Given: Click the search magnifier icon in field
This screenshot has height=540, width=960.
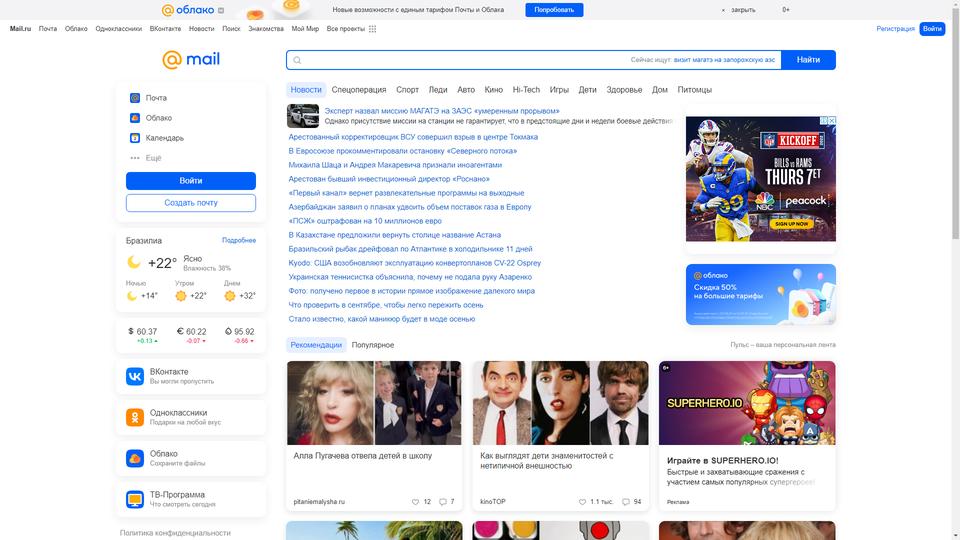Looking at the screenshot, I should point(297,60).
